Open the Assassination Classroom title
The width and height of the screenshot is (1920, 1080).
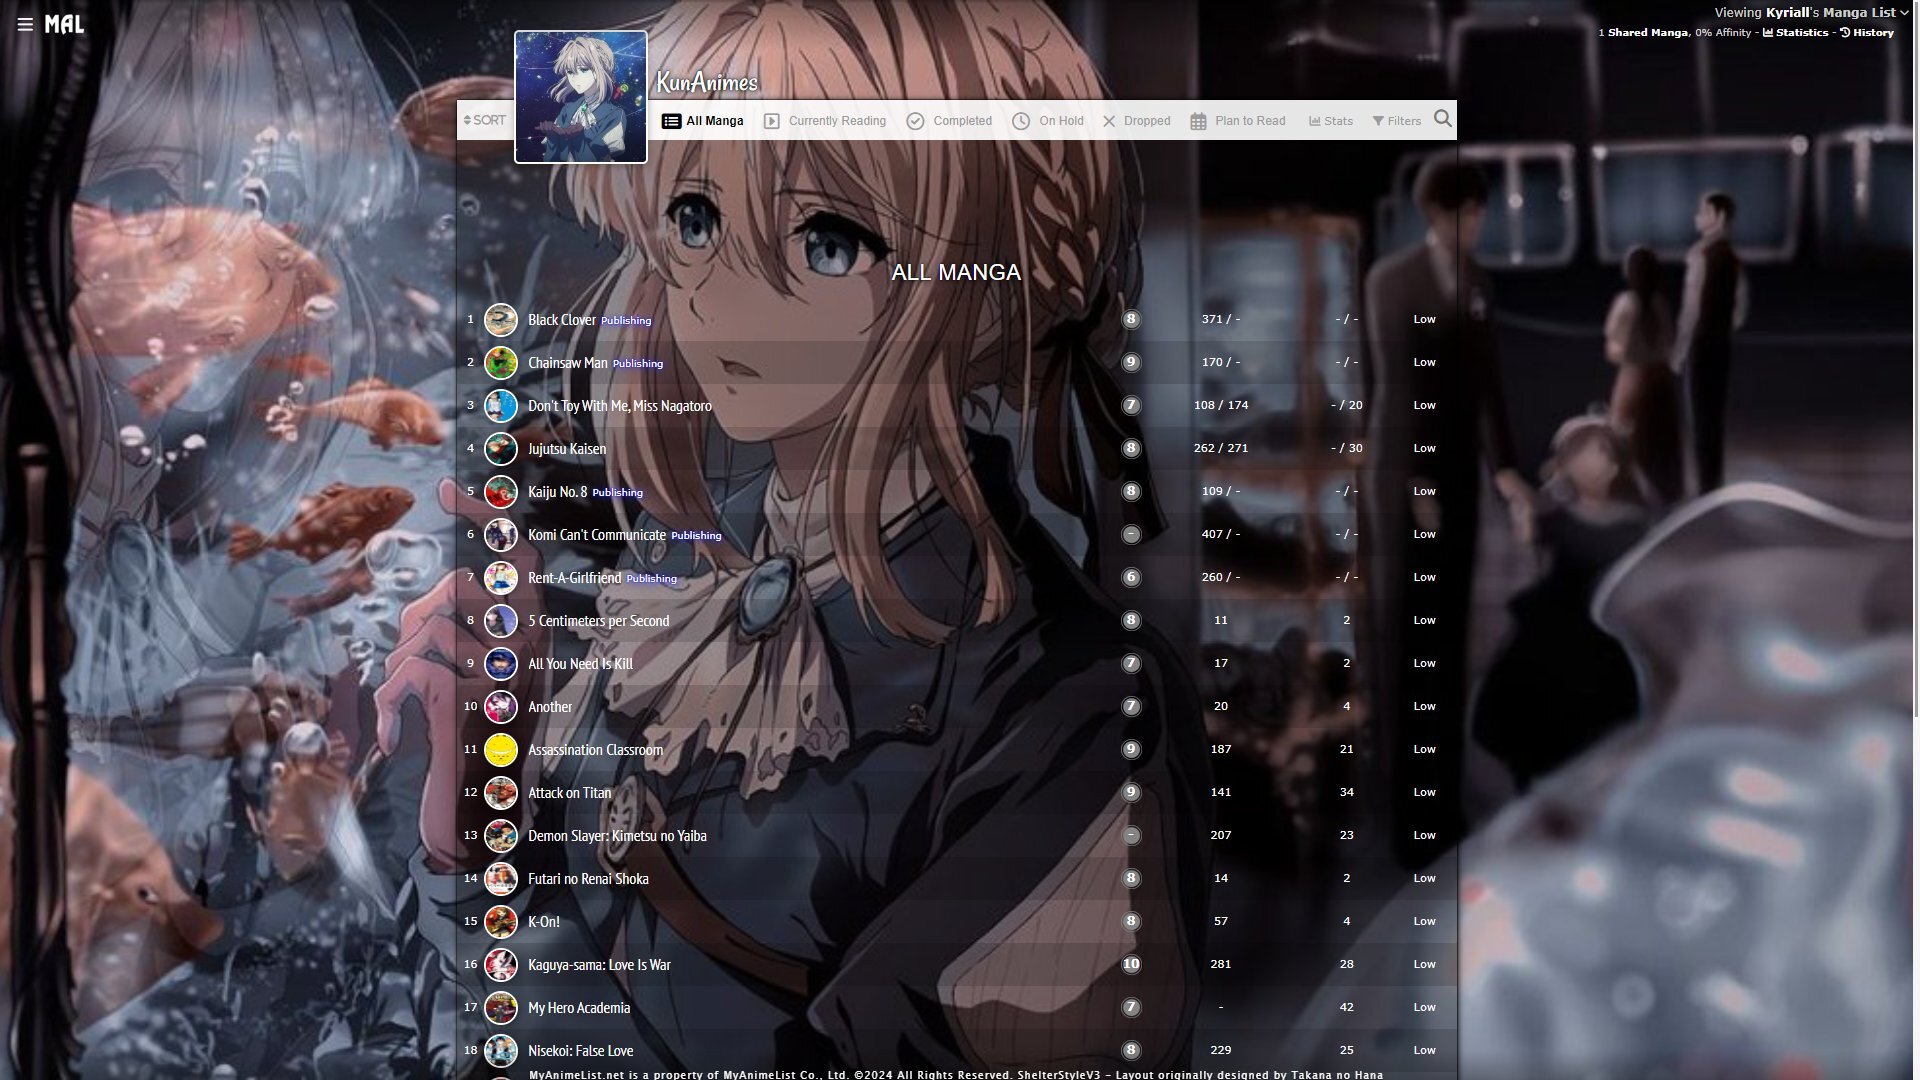596,750
